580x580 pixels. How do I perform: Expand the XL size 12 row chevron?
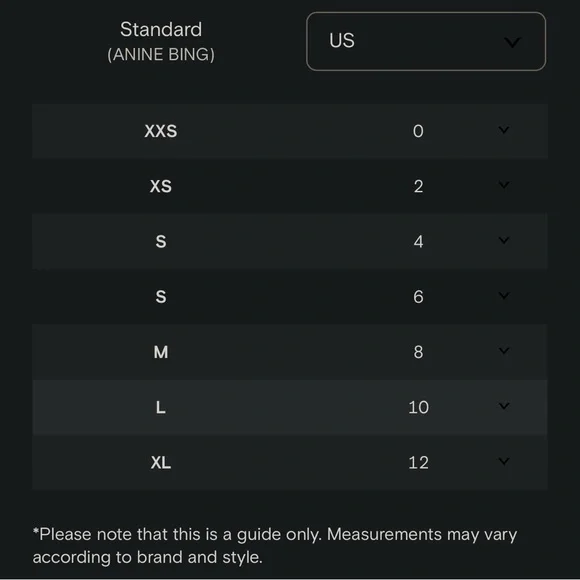503,461
